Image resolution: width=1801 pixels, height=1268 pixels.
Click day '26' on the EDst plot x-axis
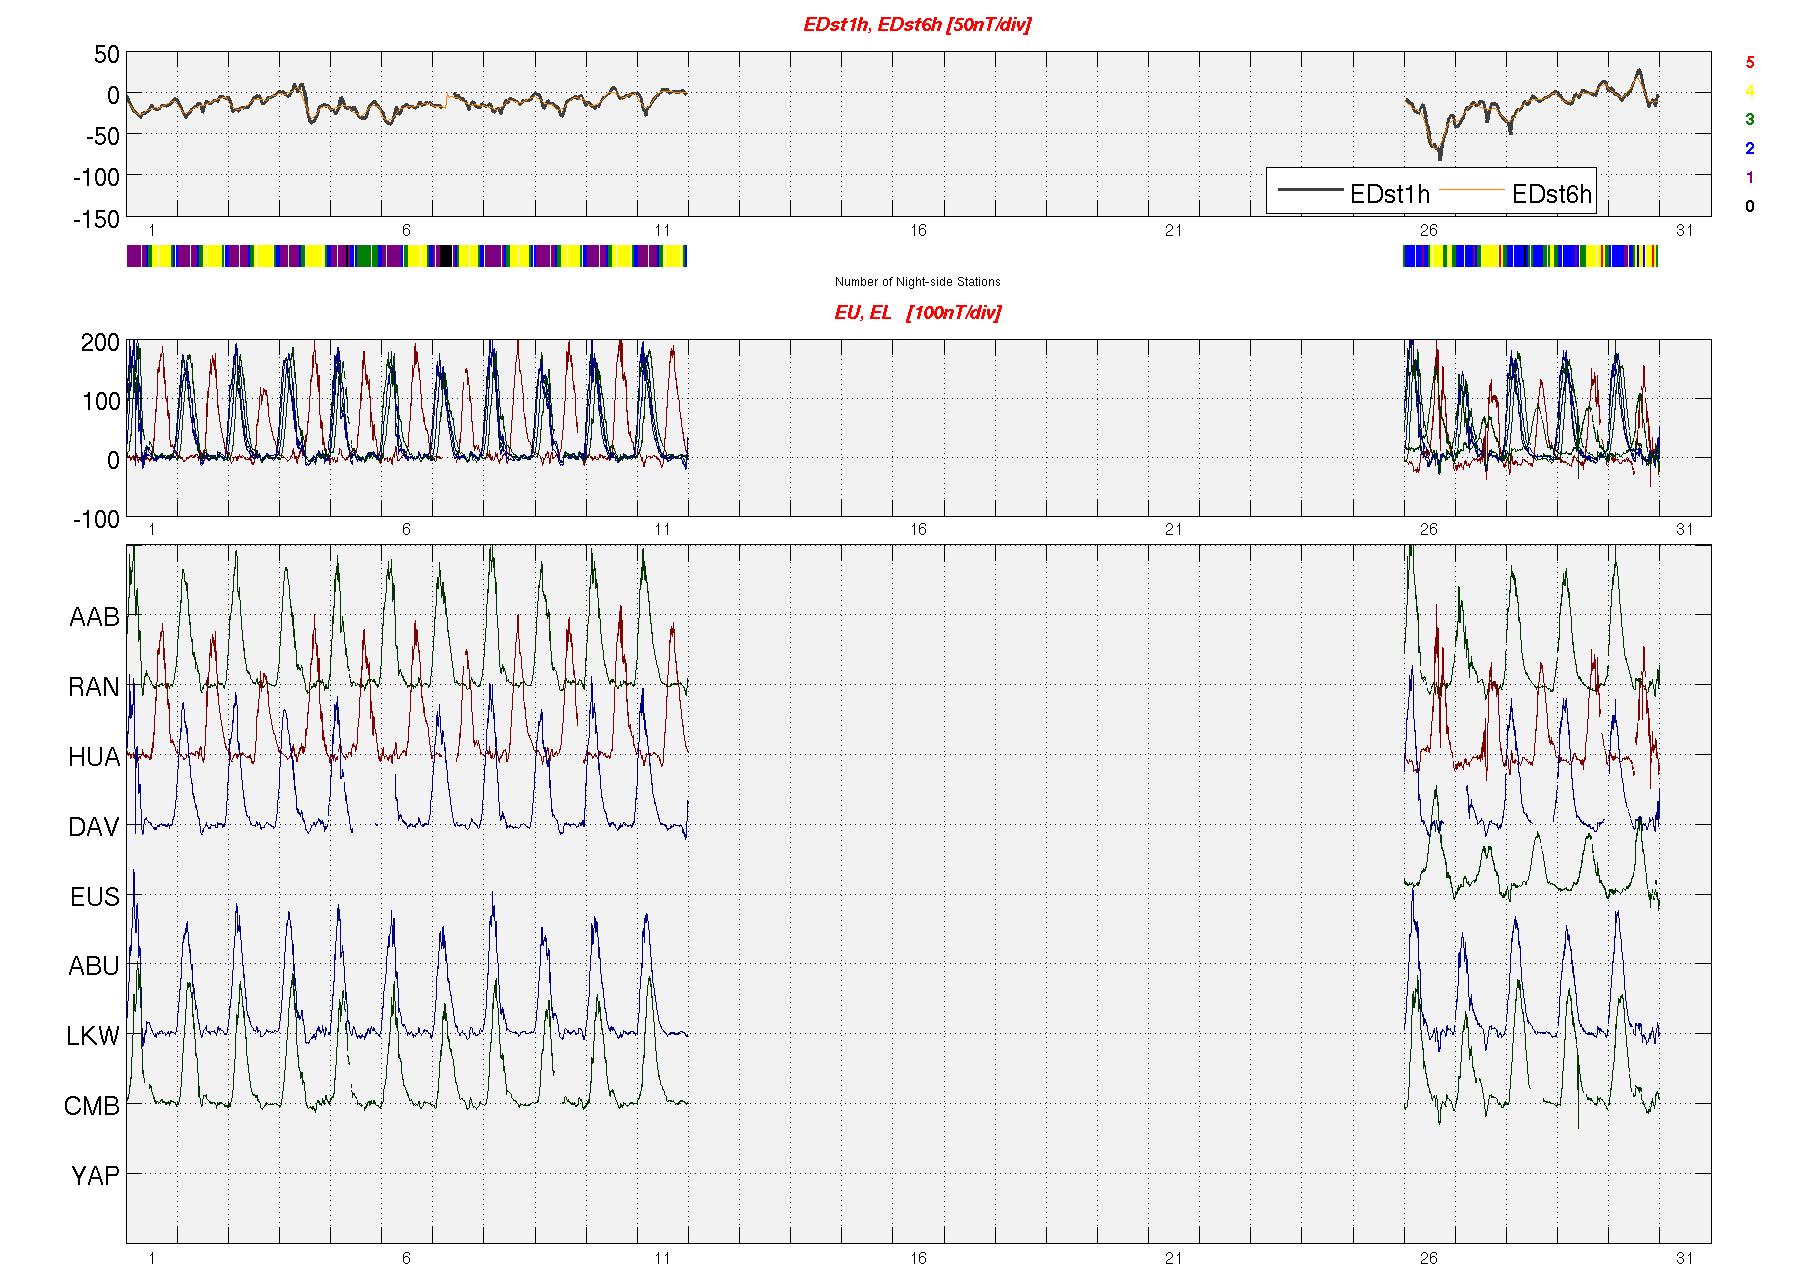[x=1428, y=231]
